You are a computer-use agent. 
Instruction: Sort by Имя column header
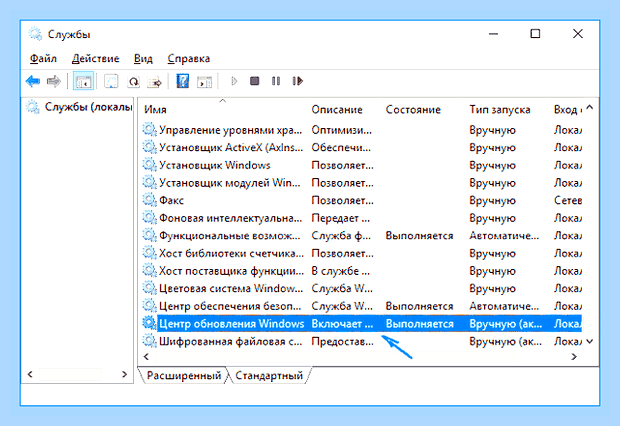click(155, 110)
